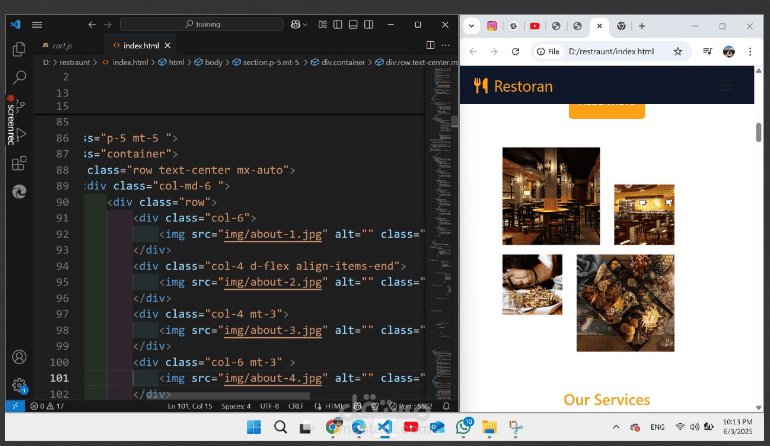Open the notifications bell in status bar
The image size is (770, 446).
(x=446, y=406)
